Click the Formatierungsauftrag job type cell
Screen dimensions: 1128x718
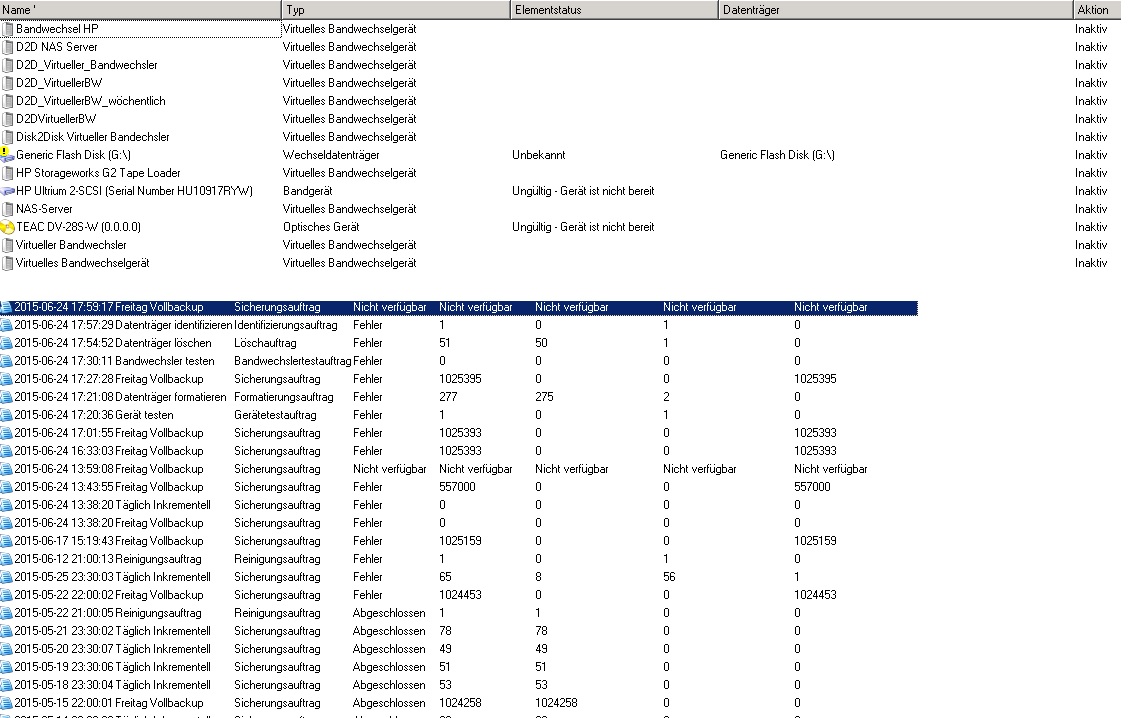pos(283,397)
